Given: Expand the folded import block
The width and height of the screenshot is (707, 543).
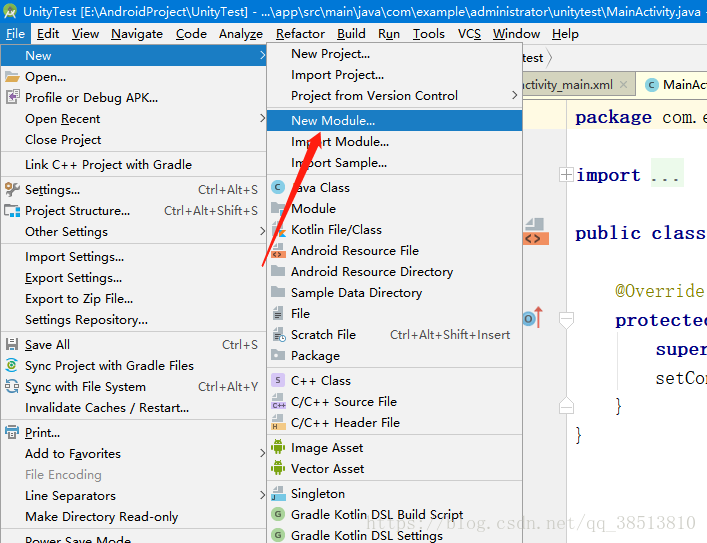Looking at the screenshot, I should (x=566, y=175).
